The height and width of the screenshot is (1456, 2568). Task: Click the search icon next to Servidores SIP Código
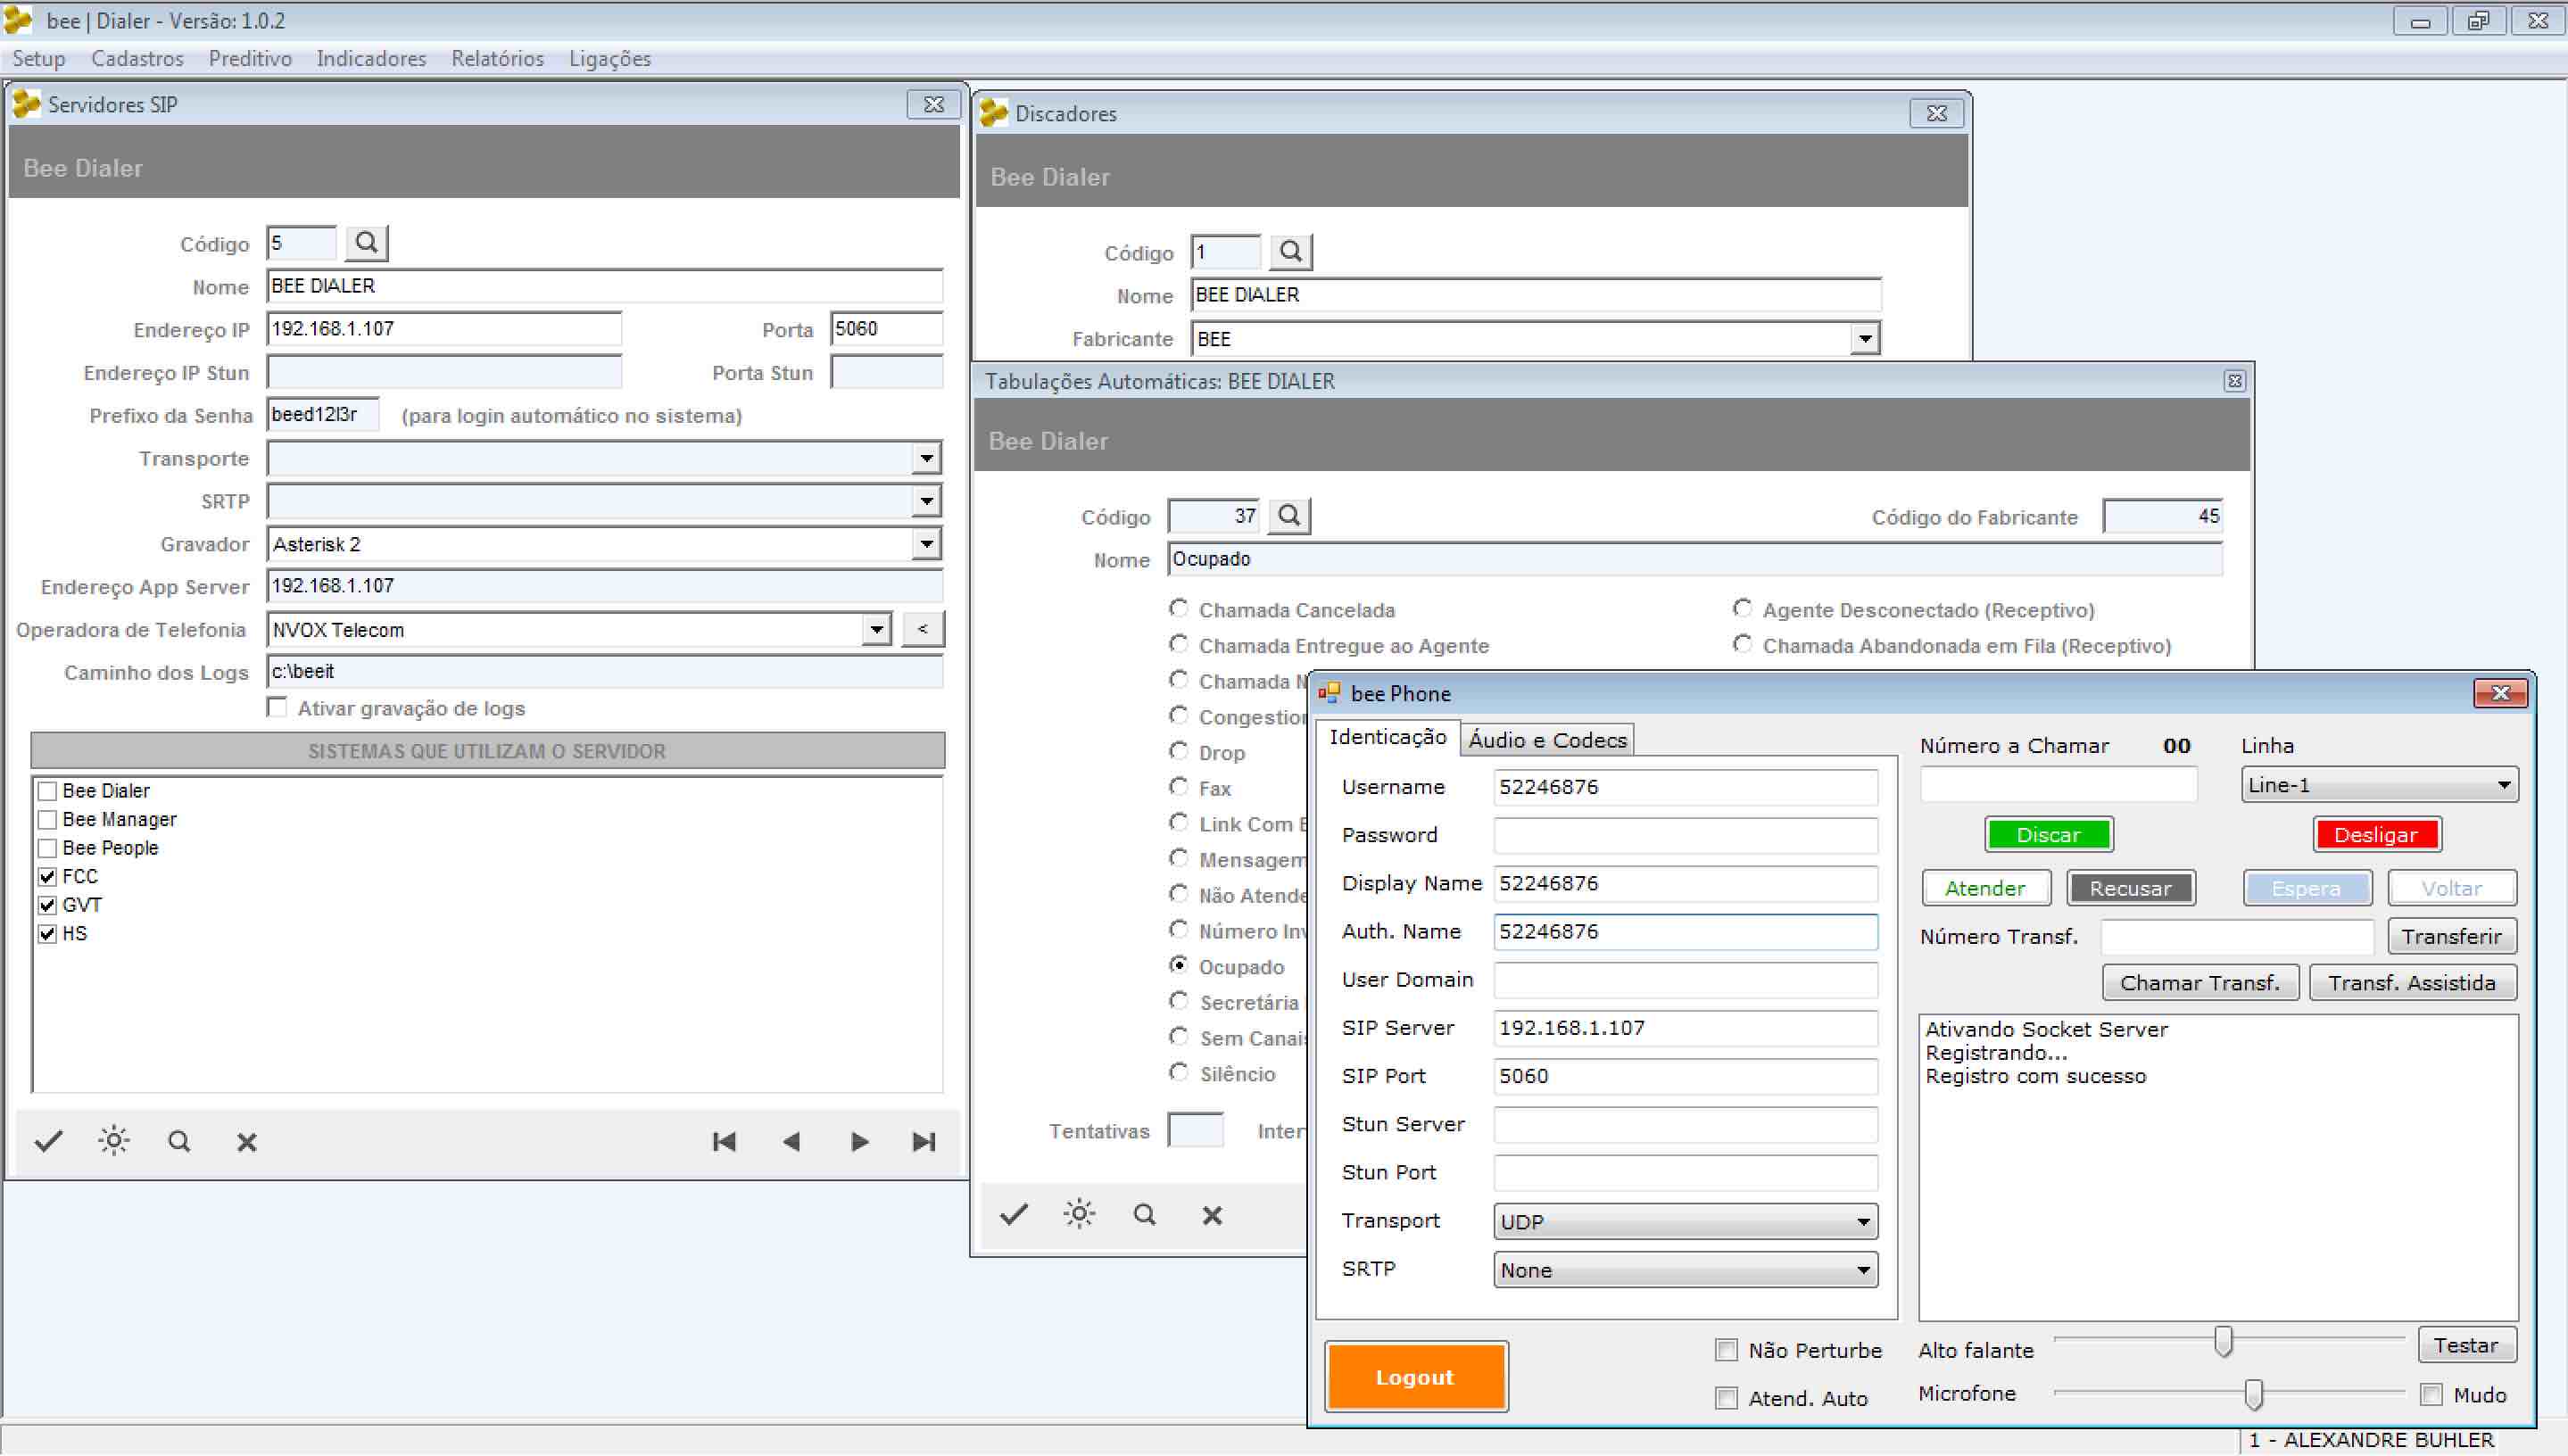[366, 243]
